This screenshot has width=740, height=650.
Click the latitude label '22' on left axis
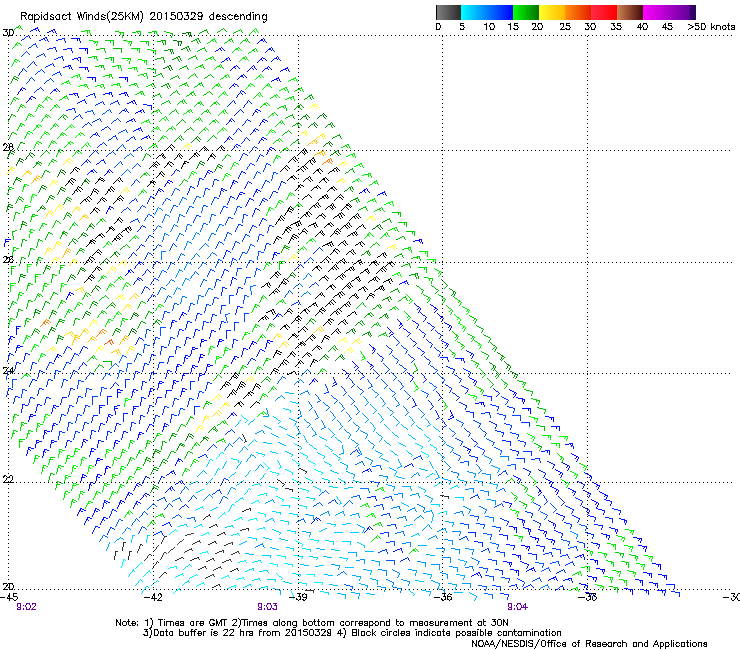(x=8, y=479)
